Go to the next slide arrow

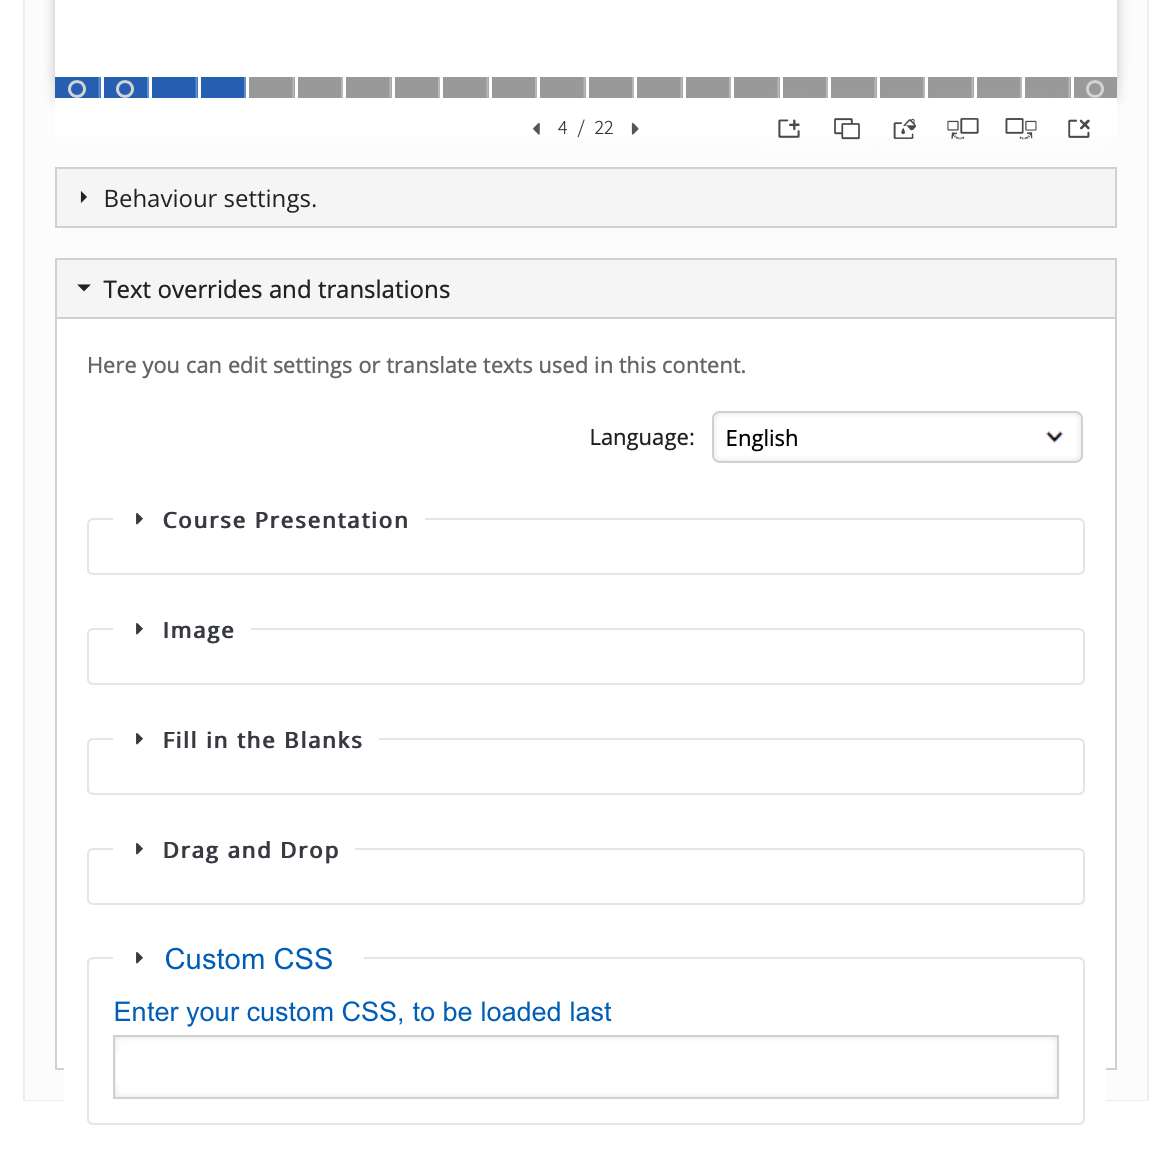635,129
